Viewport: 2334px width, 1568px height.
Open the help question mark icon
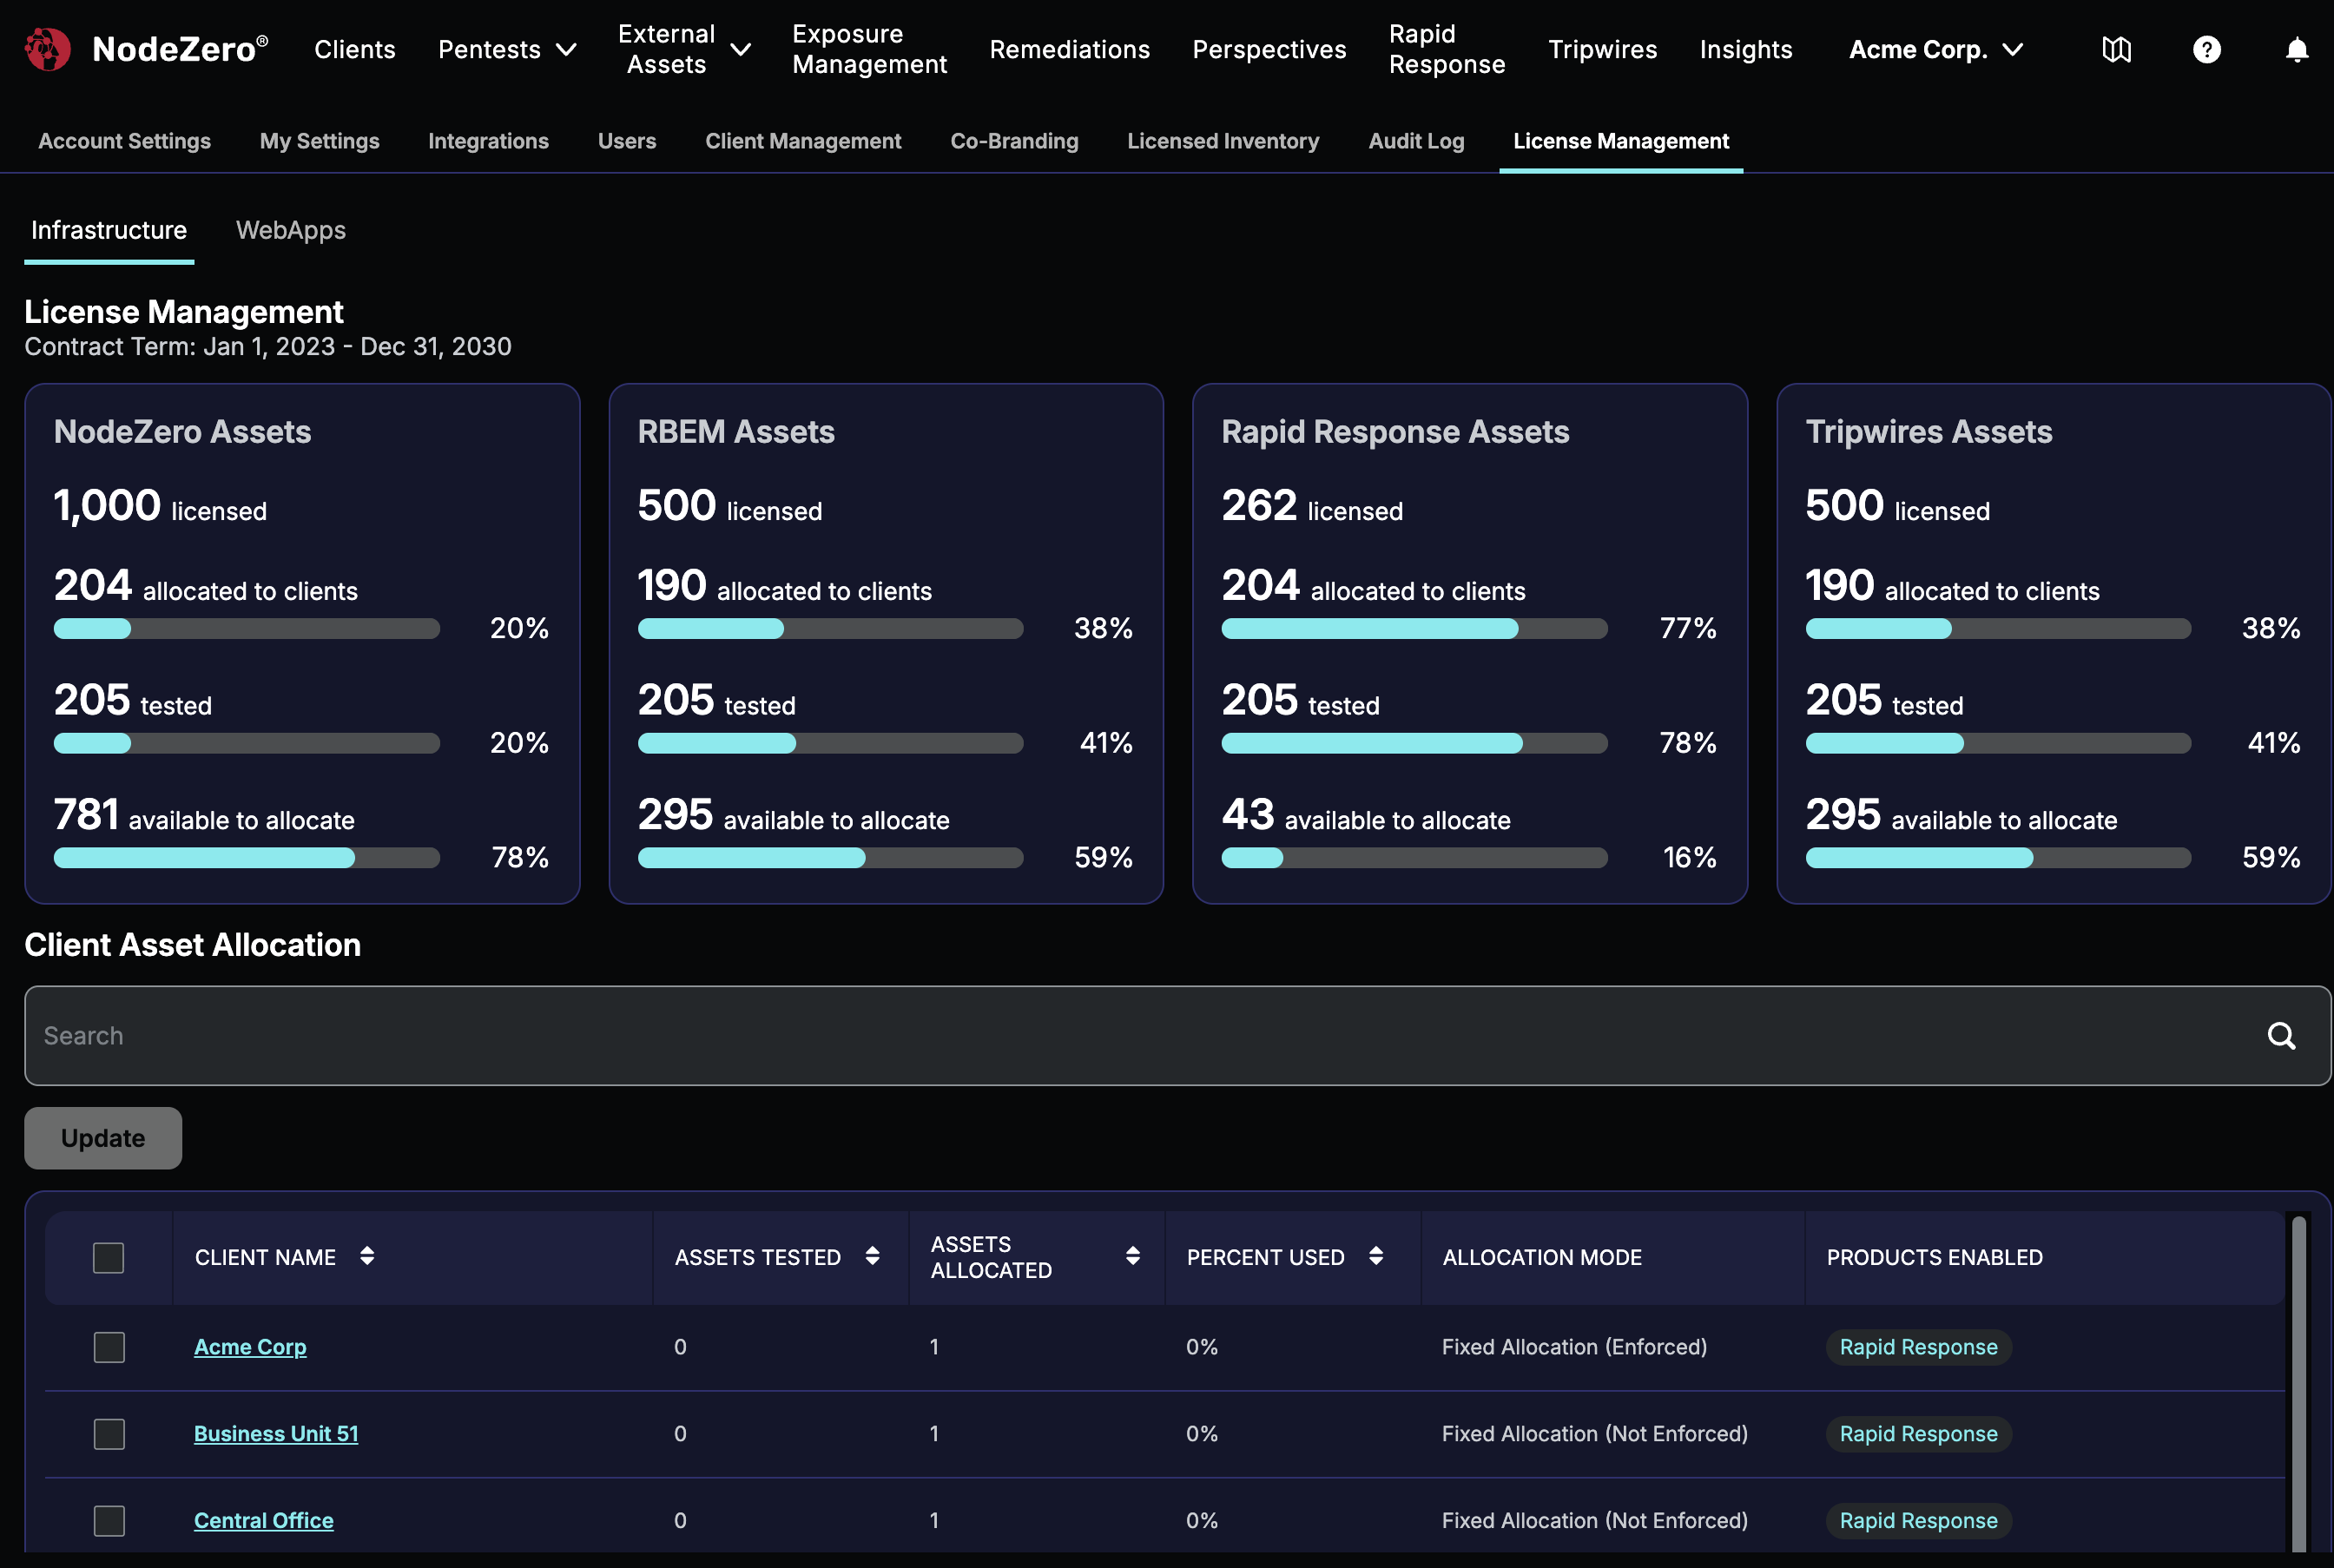click(2206, 49)
